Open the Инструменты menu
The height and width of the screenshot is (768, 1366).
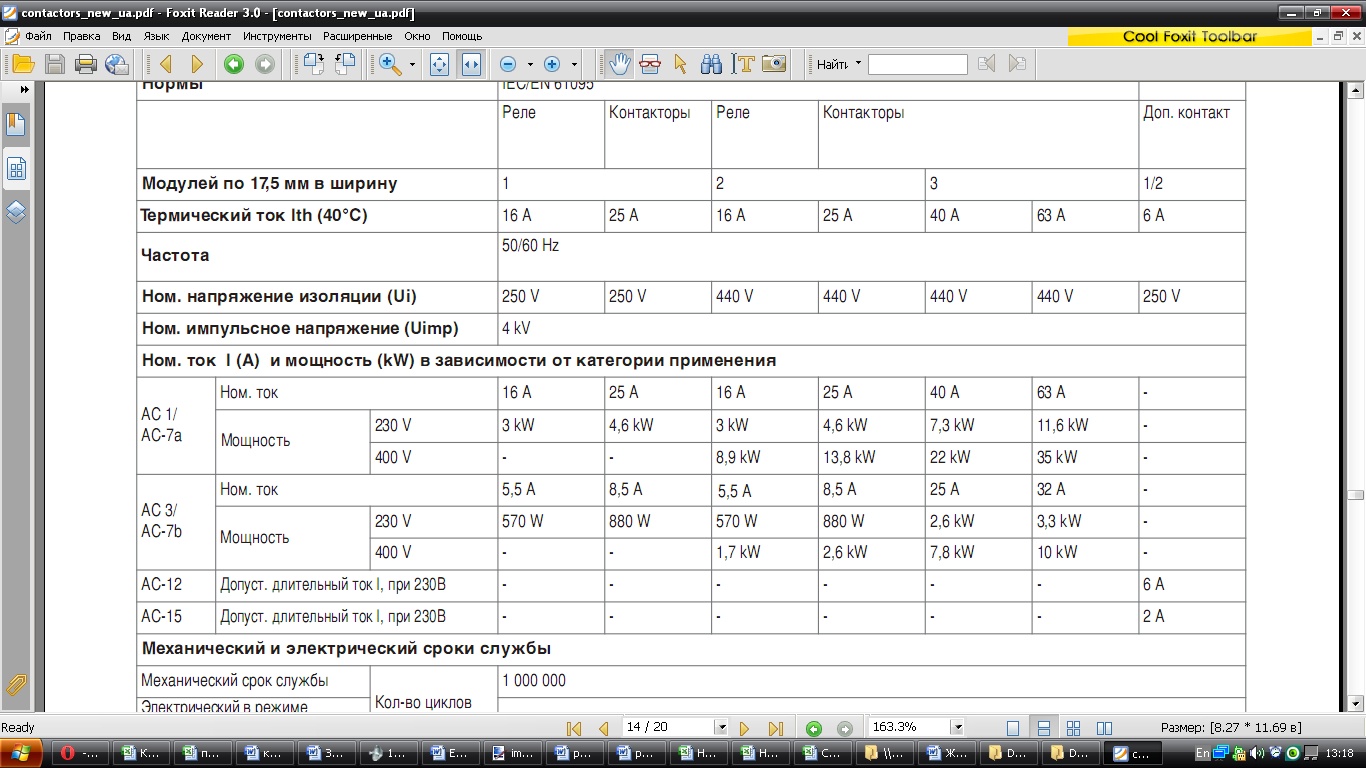(277, 36)
